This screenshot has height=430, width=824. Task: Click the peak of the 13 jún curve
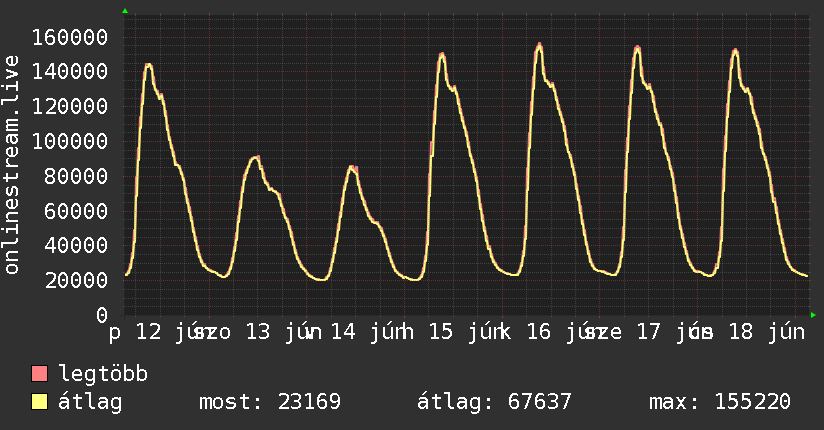[256, 157]
